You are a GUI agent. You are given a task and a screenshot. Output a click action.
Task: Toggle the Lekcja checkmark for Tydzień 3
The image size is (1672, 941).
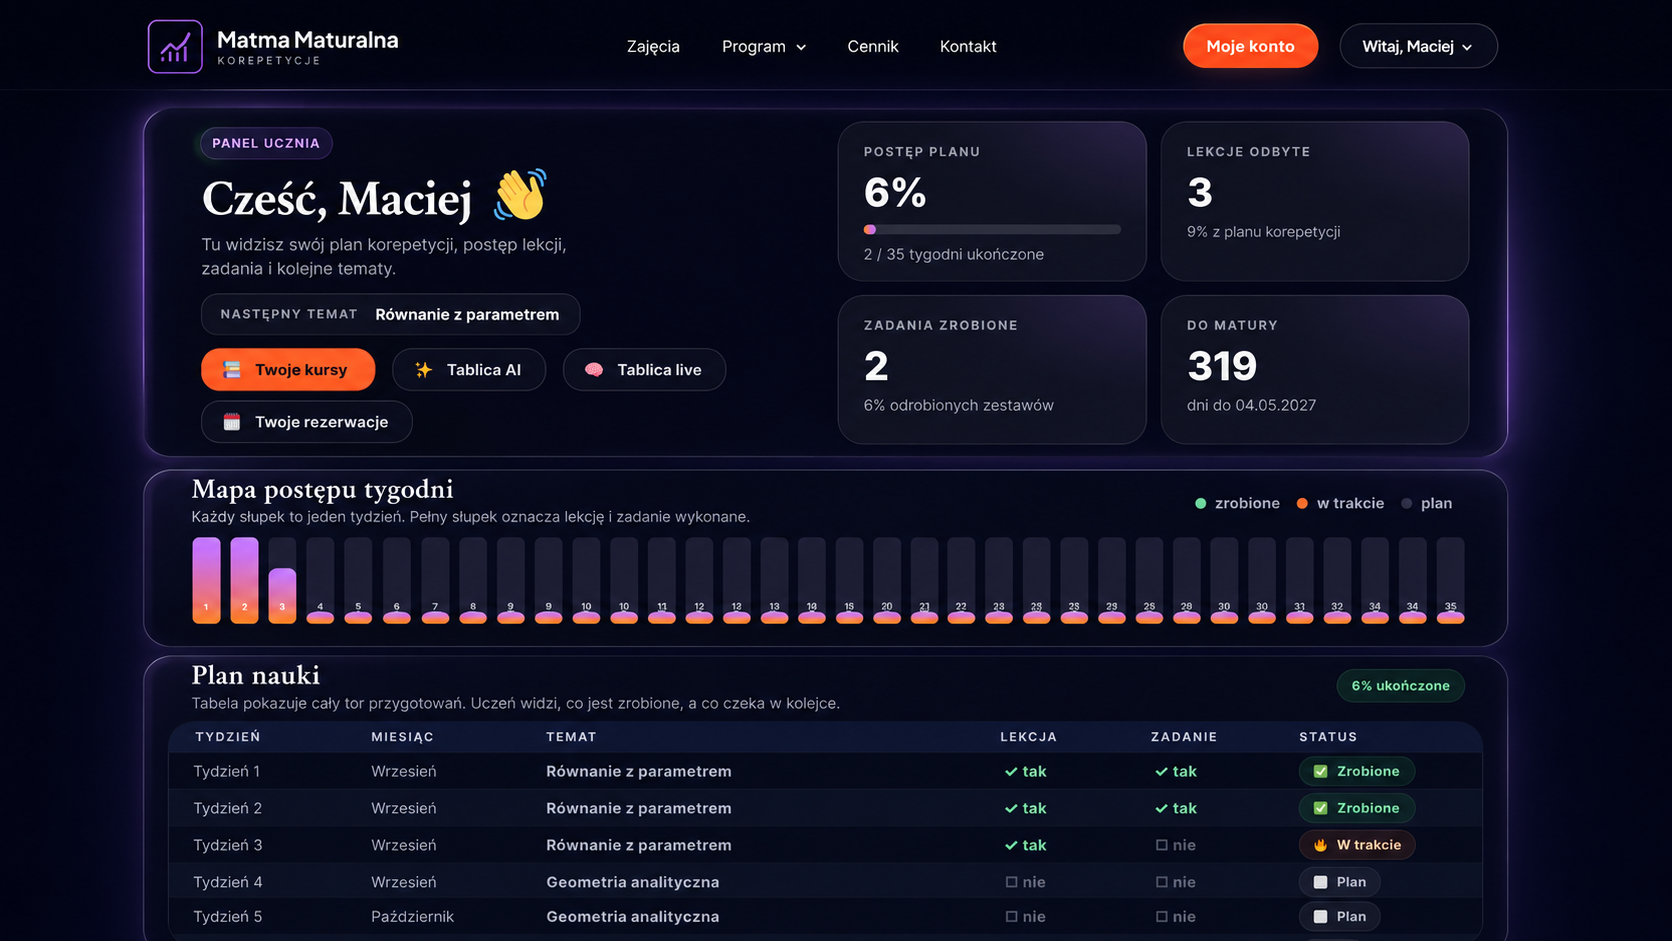1011,845
